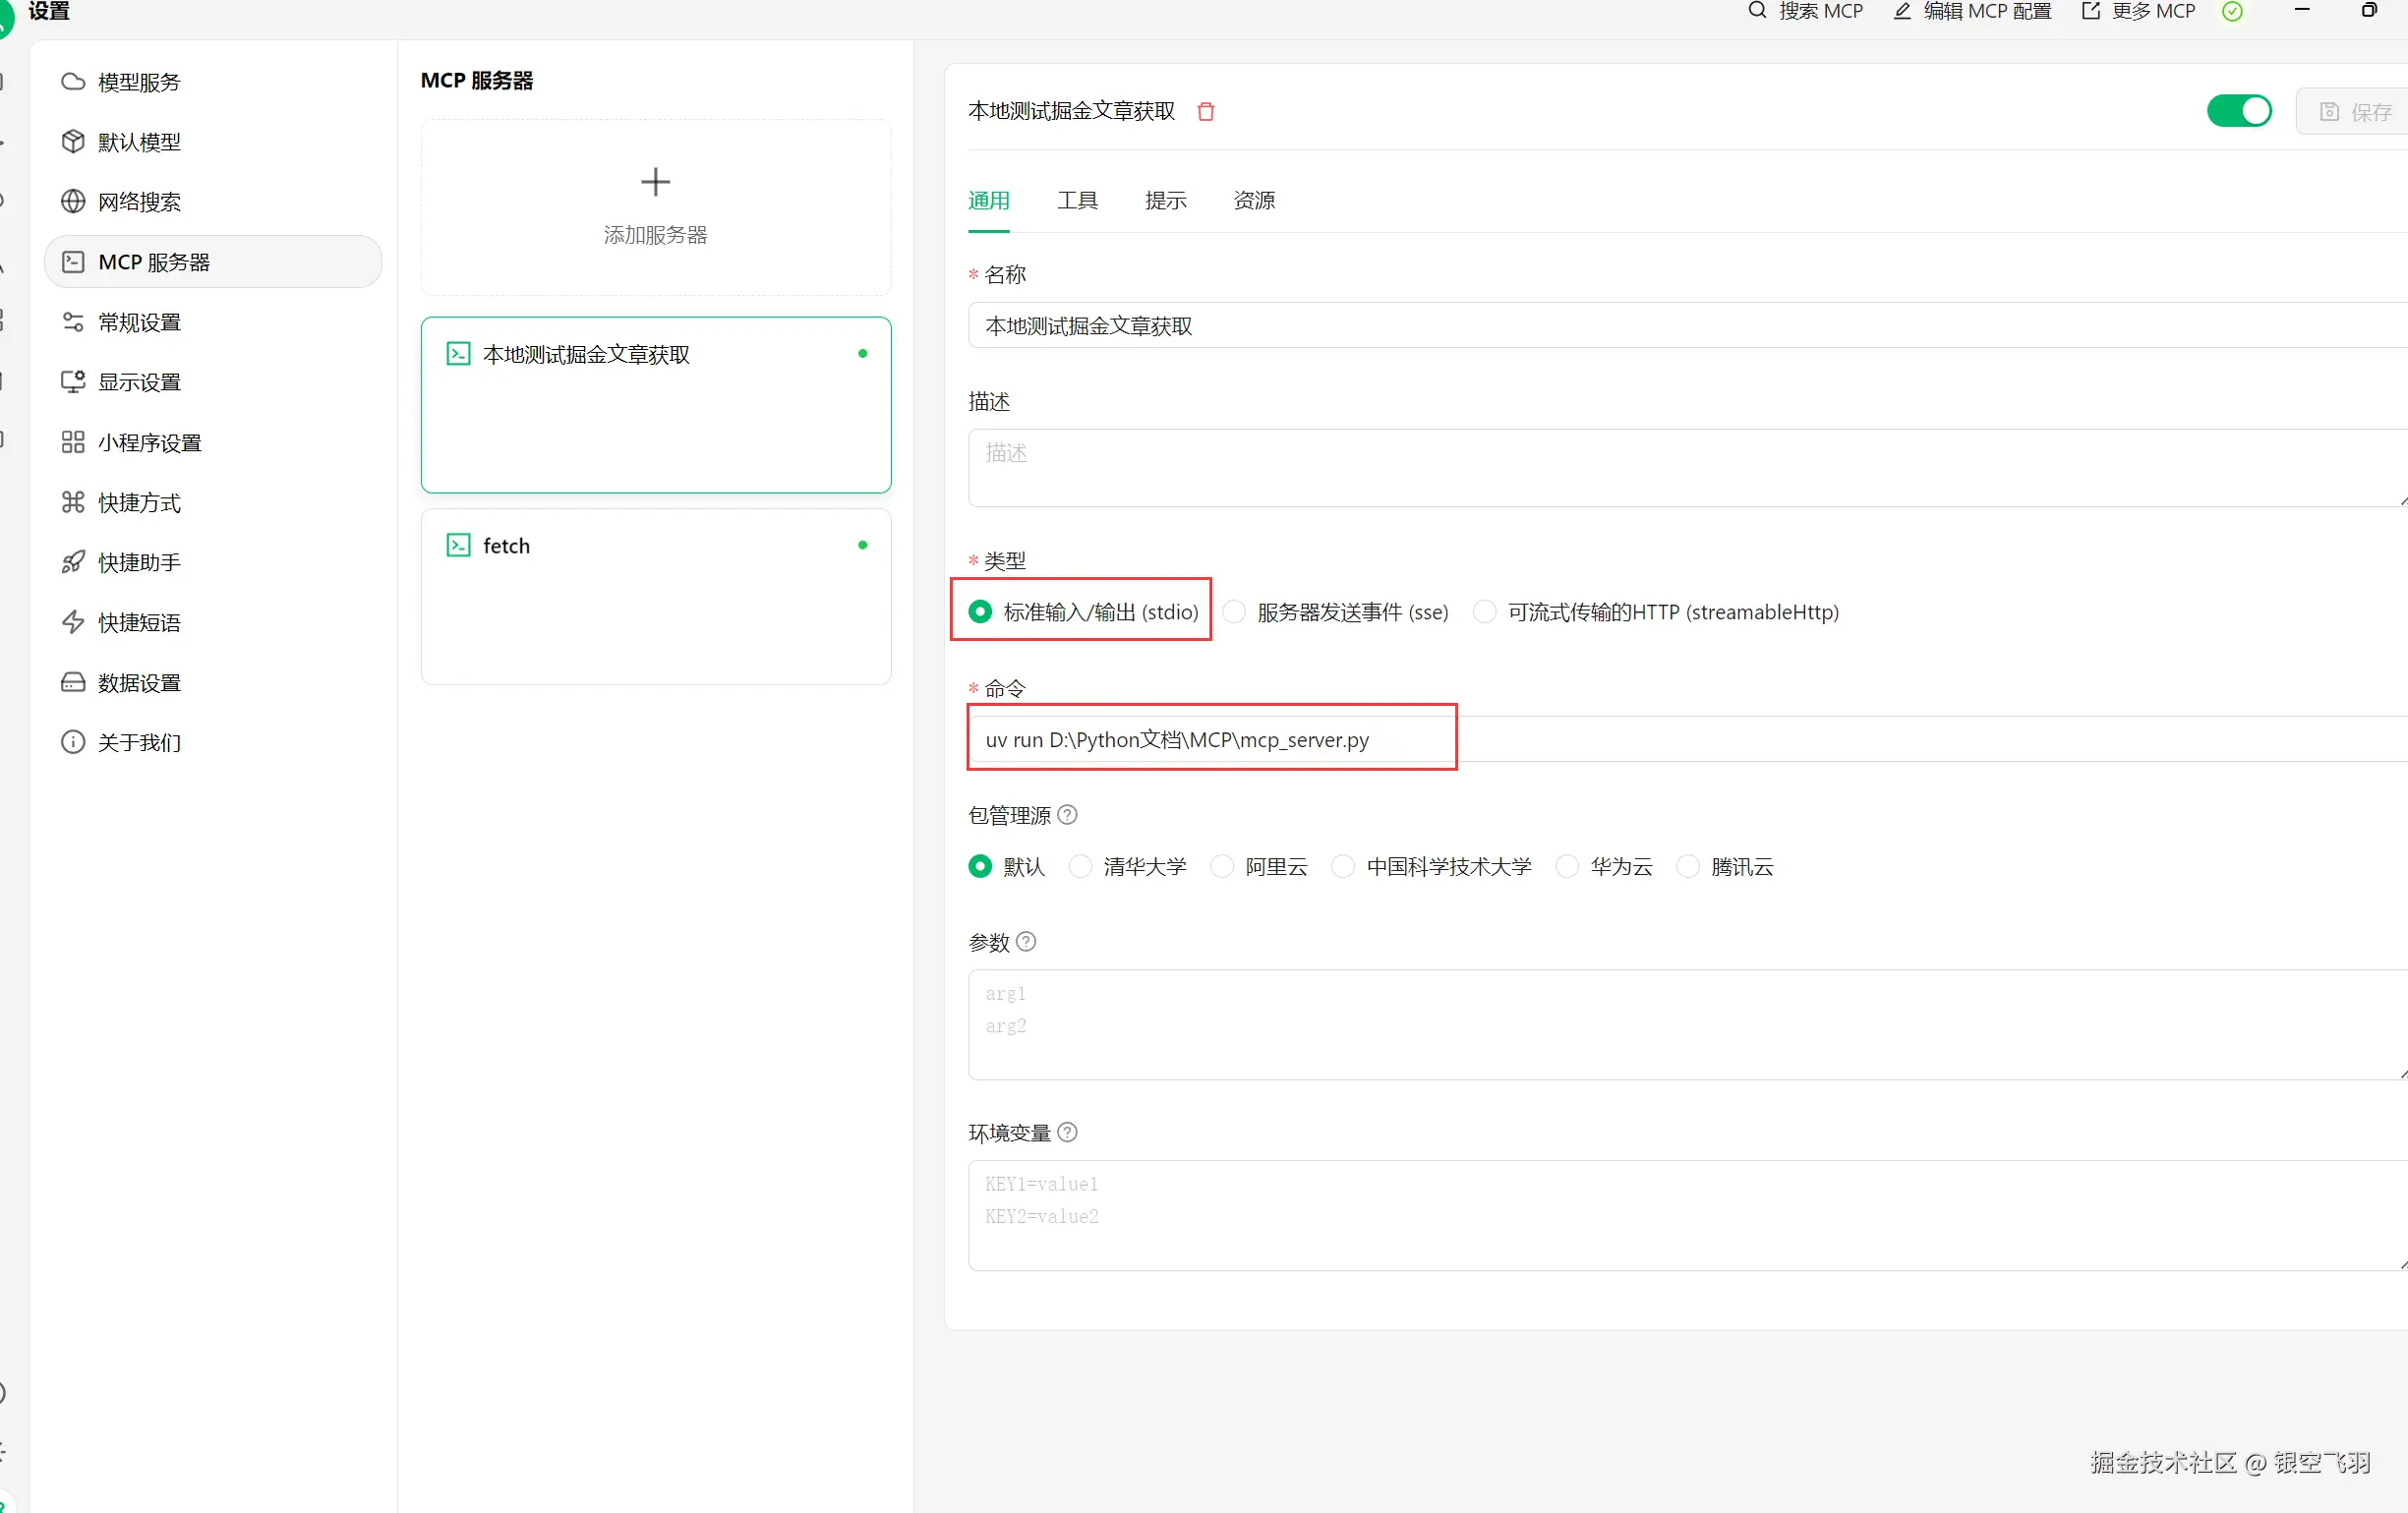Toggle the server enable switch off
The image size is (2408, 1513).
click(2239, 111)
